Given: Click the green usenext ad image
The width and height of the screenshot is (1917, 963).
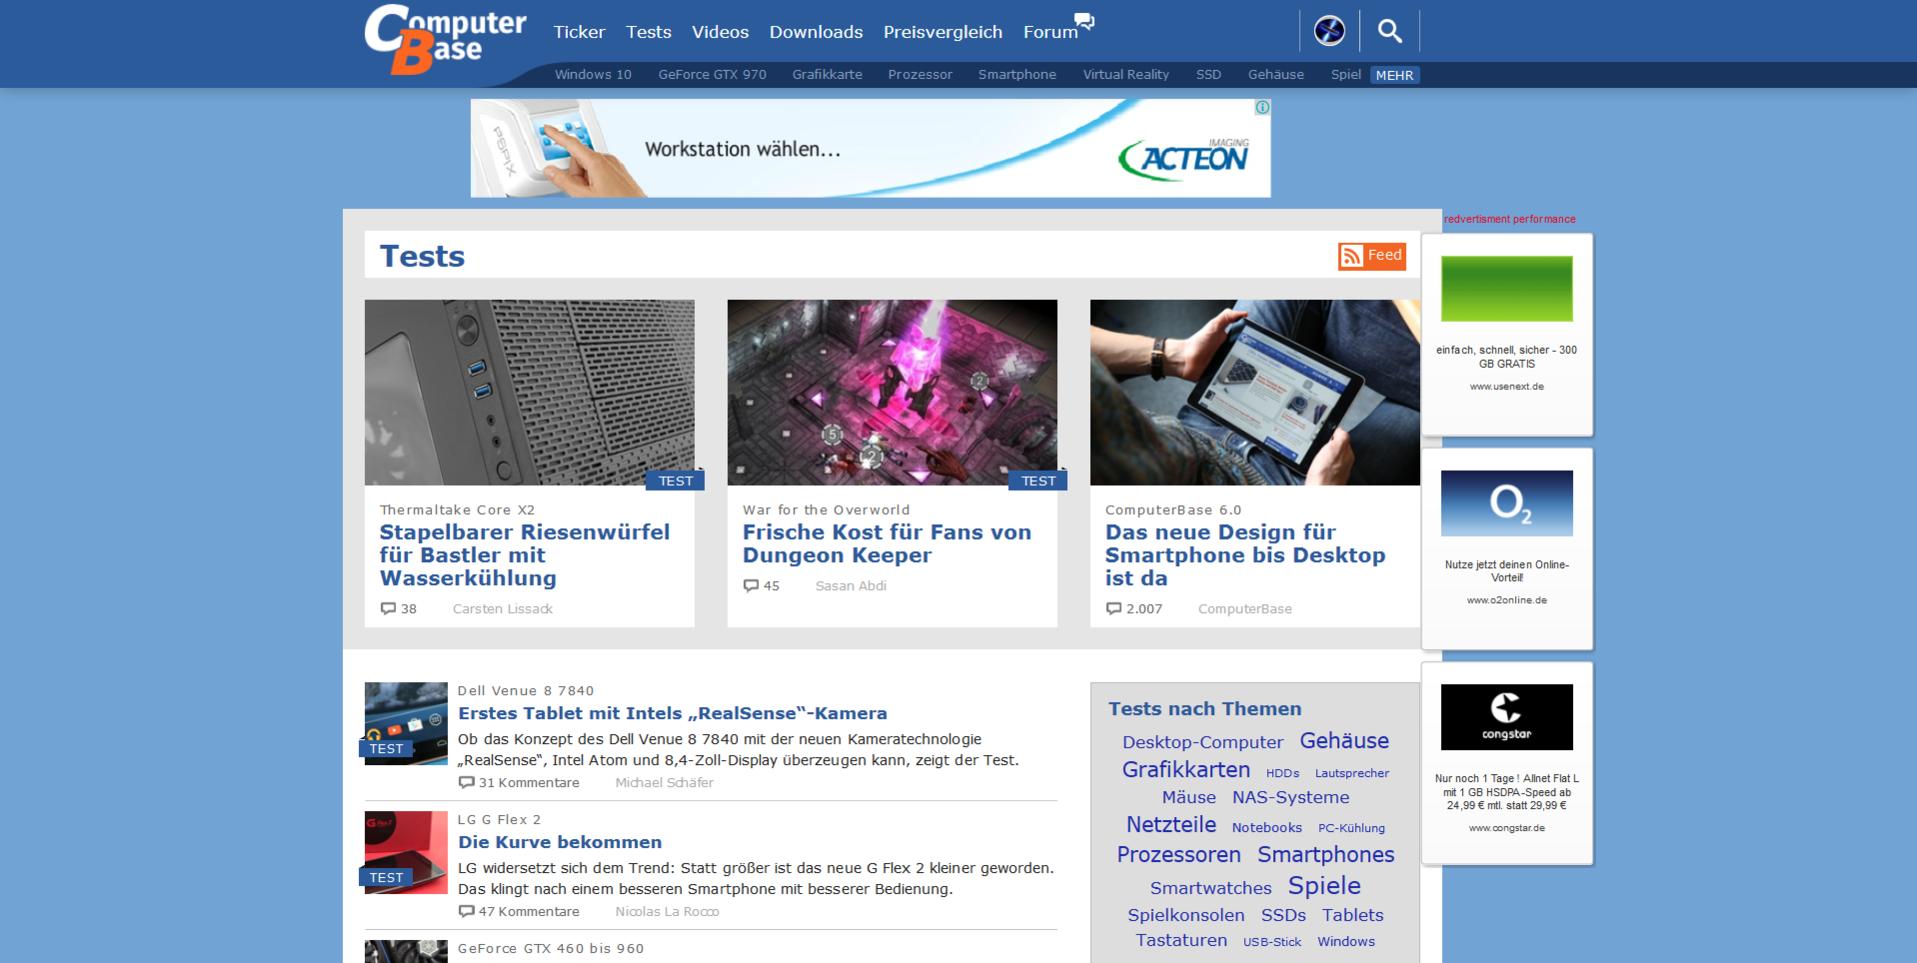Looking at the screenshot, I should pos(1506,289).
